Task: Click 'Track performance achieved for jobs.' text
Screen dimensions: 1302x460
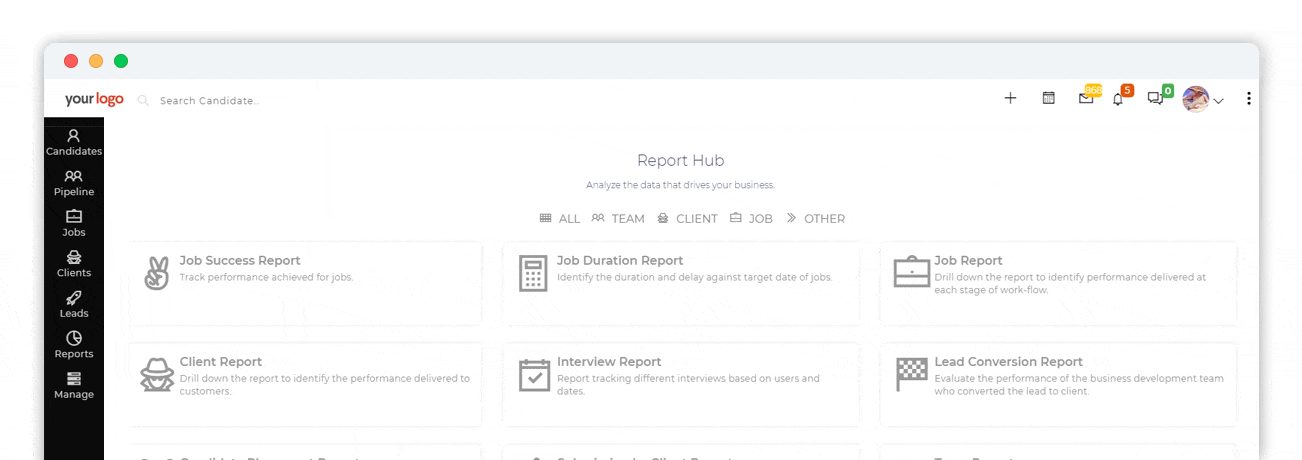Action: (266, 277)
